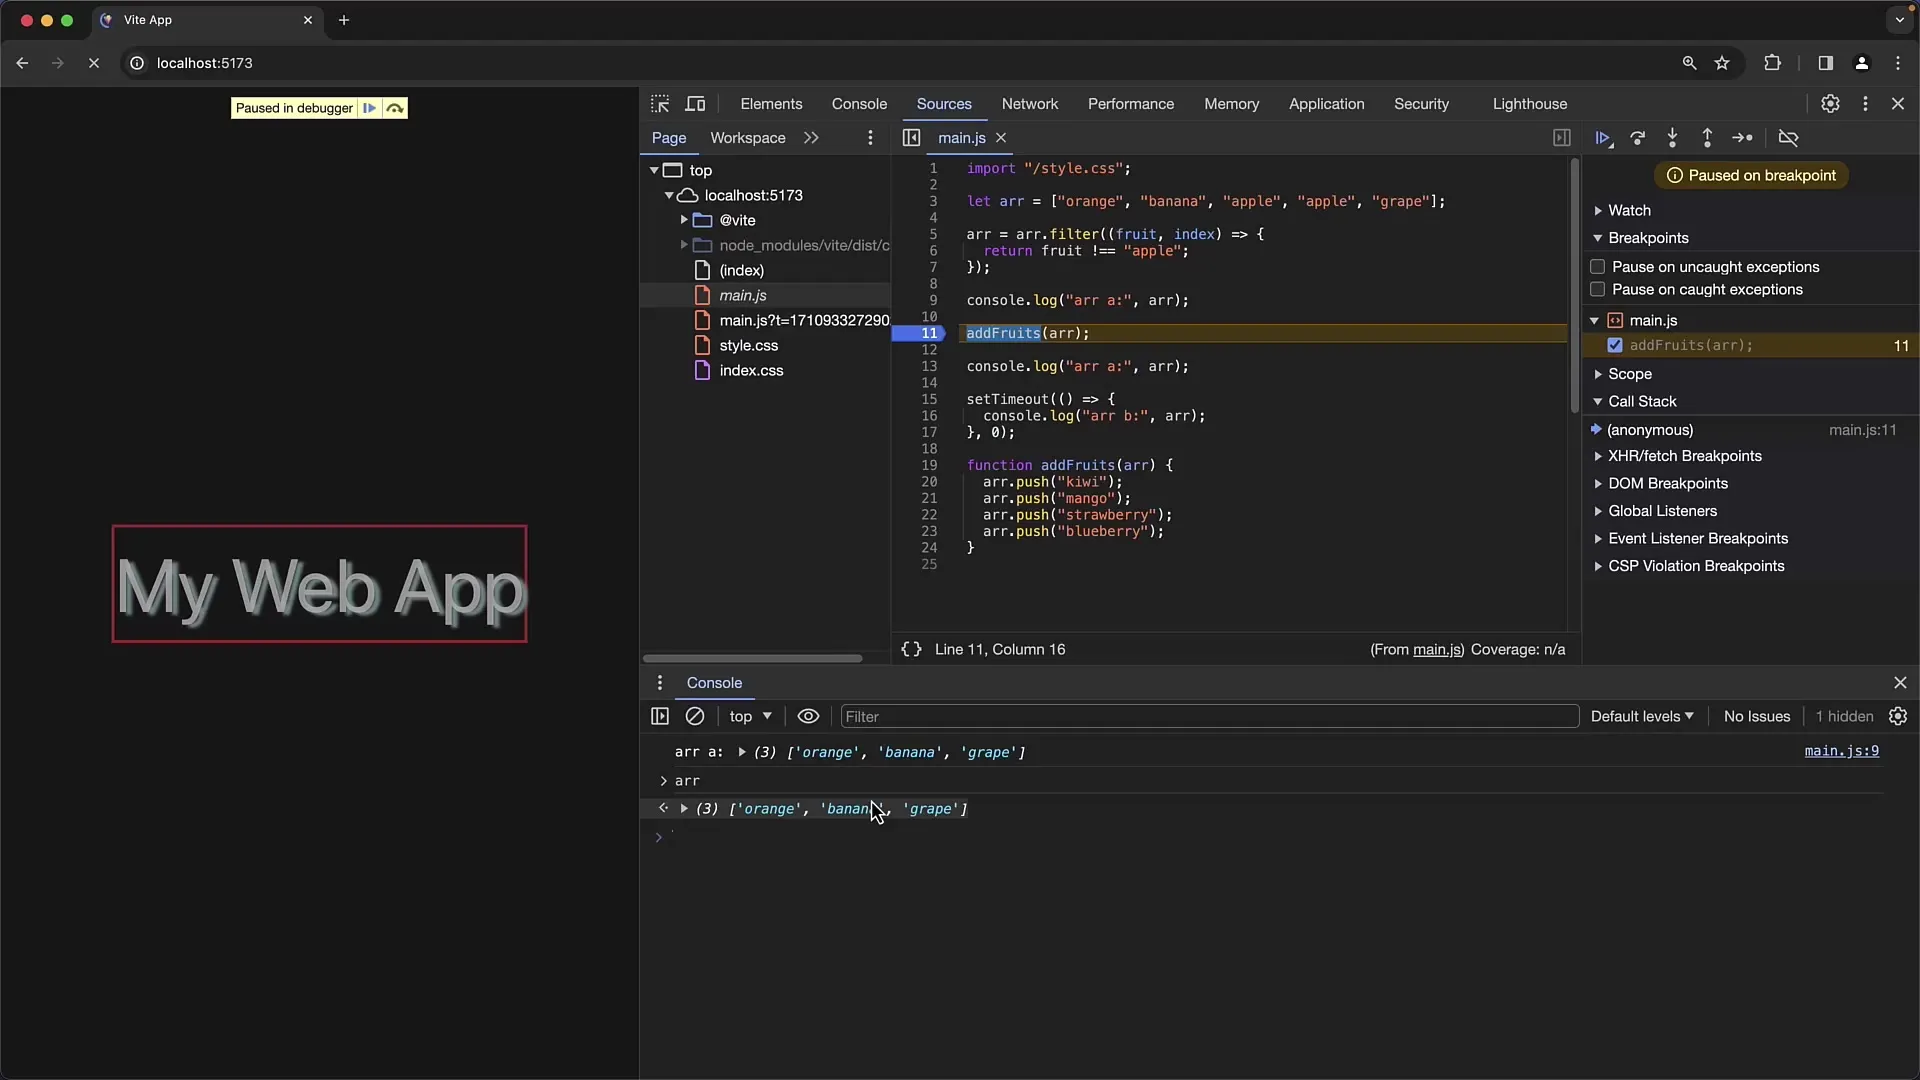Open navigator pane more options menu

point(870,138)
